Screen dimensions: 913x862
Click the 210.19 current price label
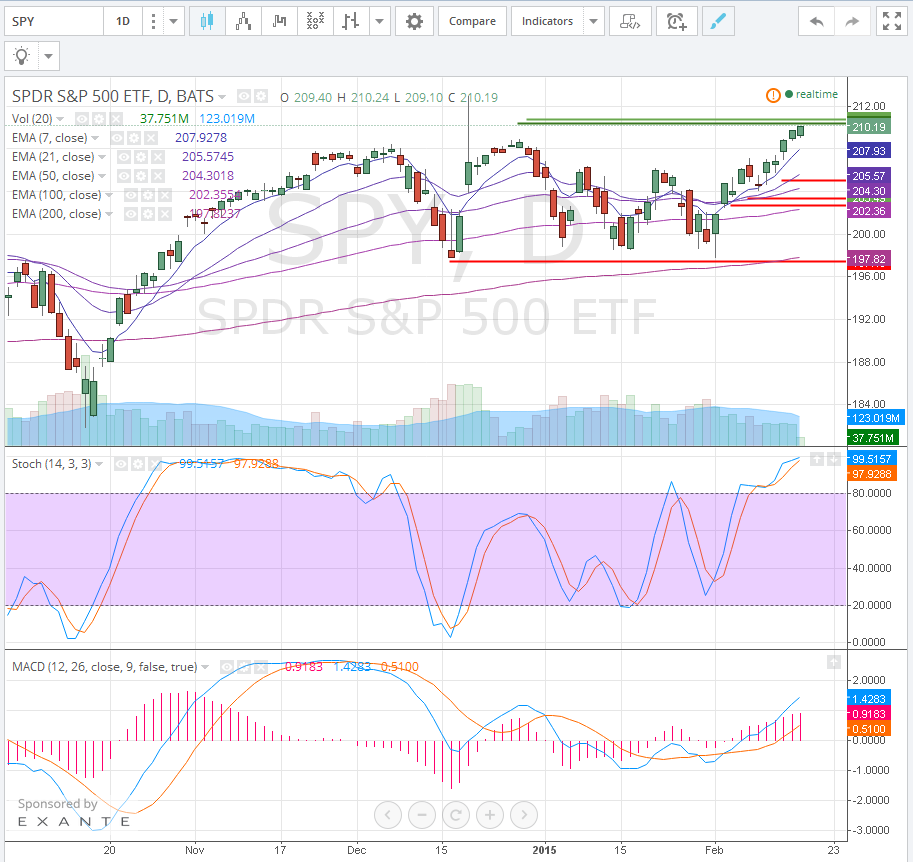pyautogui.click(x=869, y=127)
